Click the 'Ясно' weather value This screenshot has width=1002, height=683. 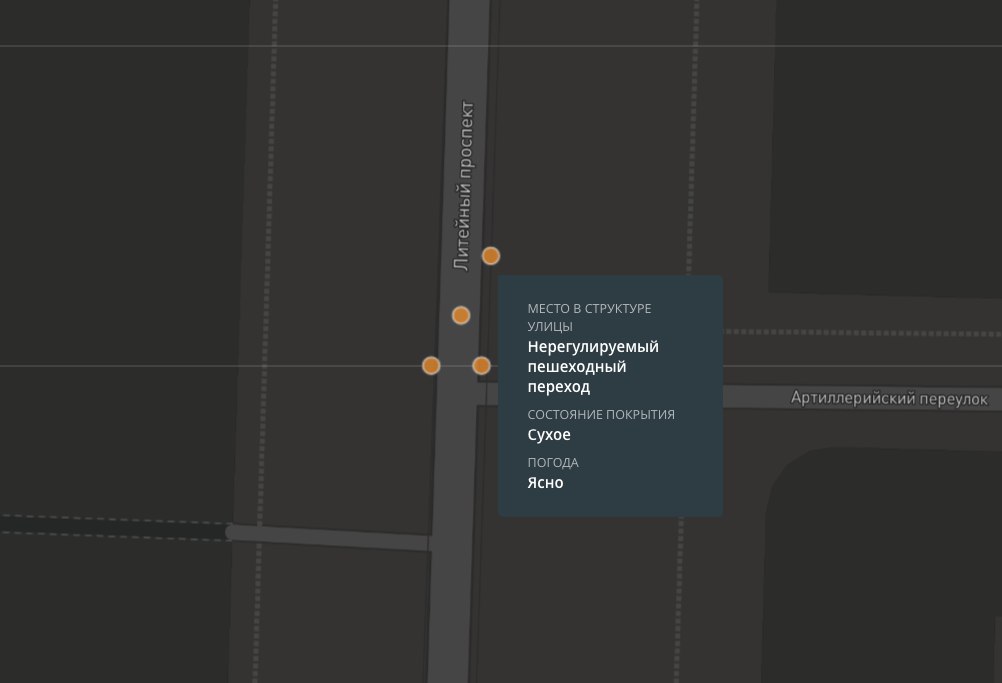(545, 482)
